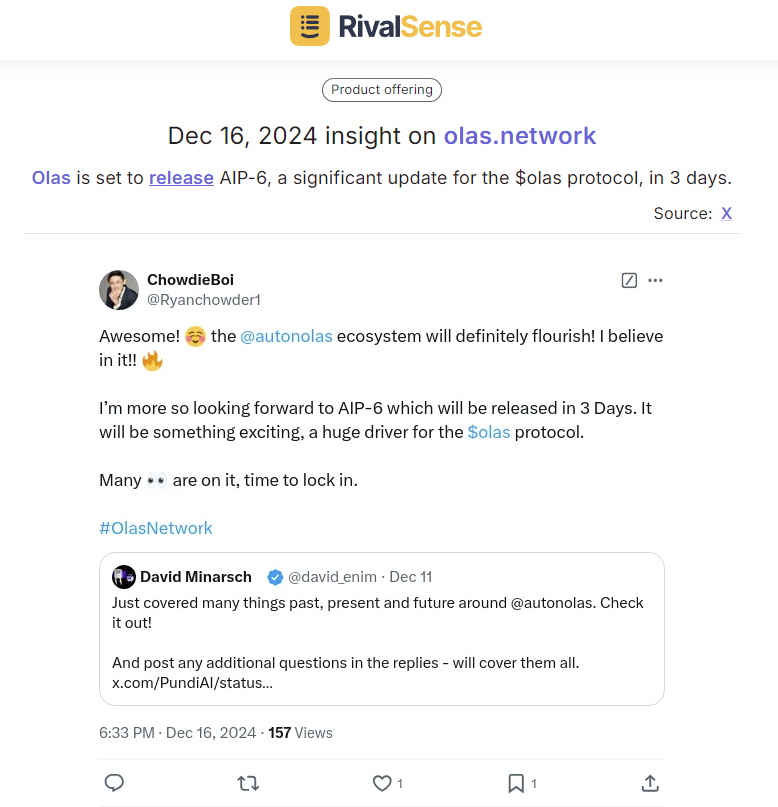Click David Minarsch's small avatar
This screenshot has width=778, height=807.
tap(124, 577)
